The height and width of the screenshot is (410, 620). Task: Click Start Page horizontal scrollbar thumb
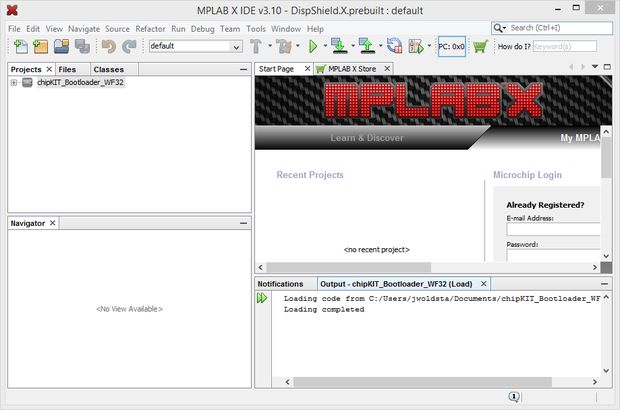click(x=348, y=267)
